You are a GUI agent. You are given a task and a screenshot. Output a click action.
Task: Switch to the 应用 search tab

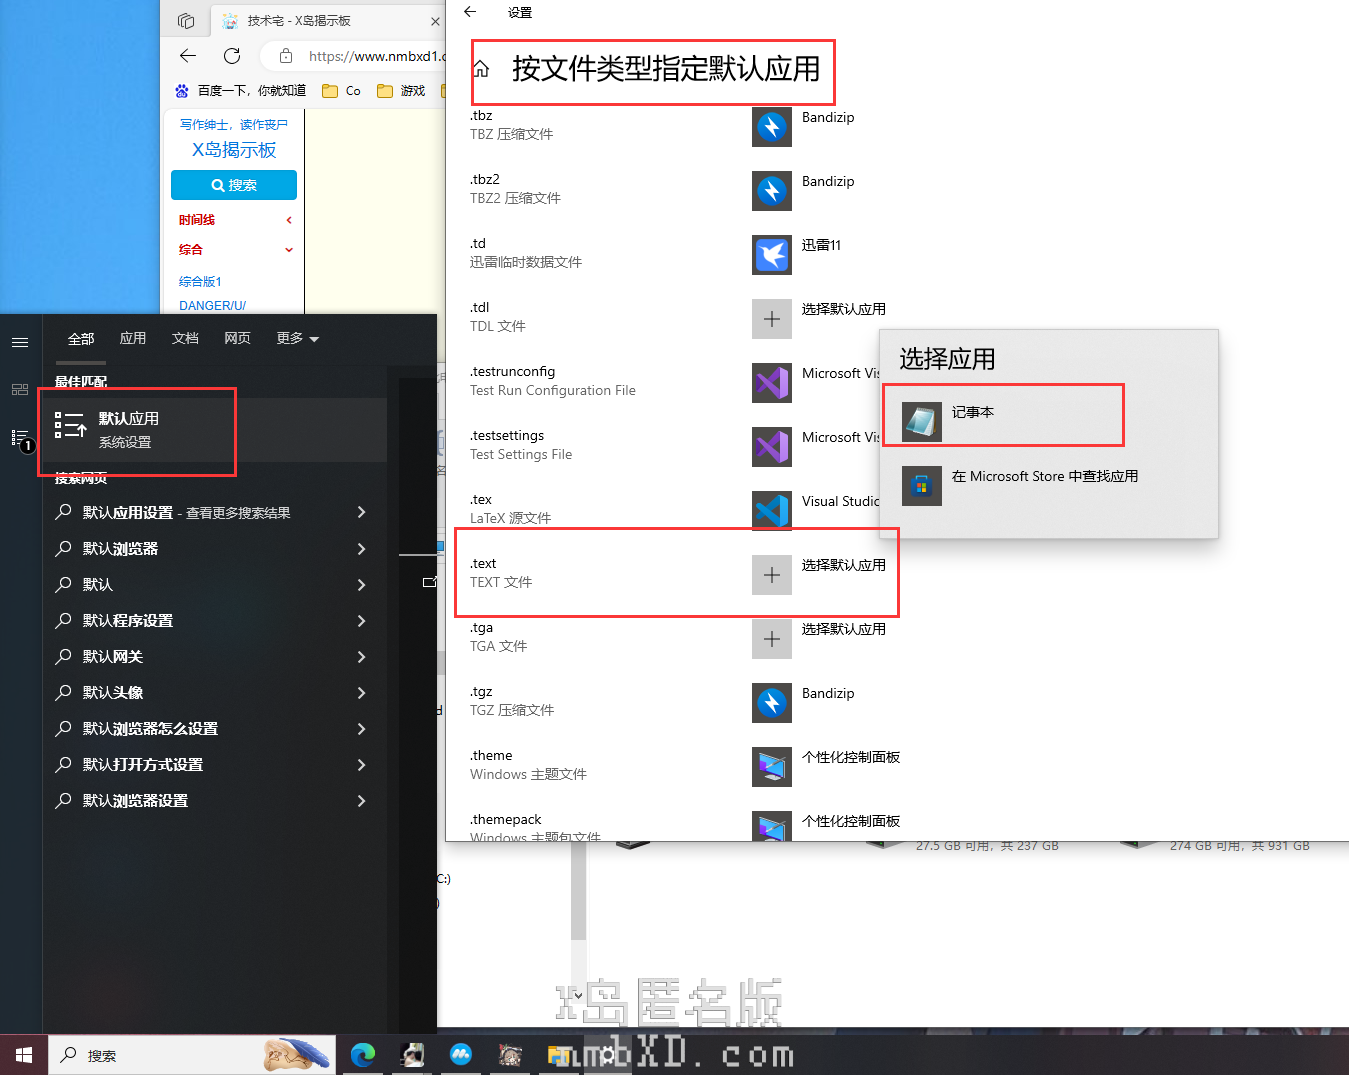(x=133, y=339)
